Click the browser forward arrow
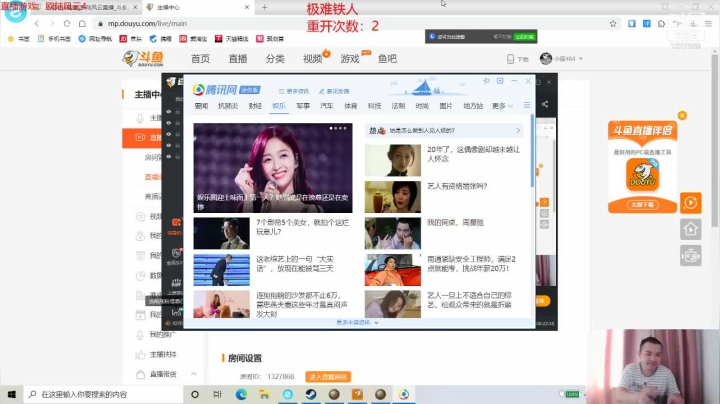720x404 pixels. click(x=52, y=23)
